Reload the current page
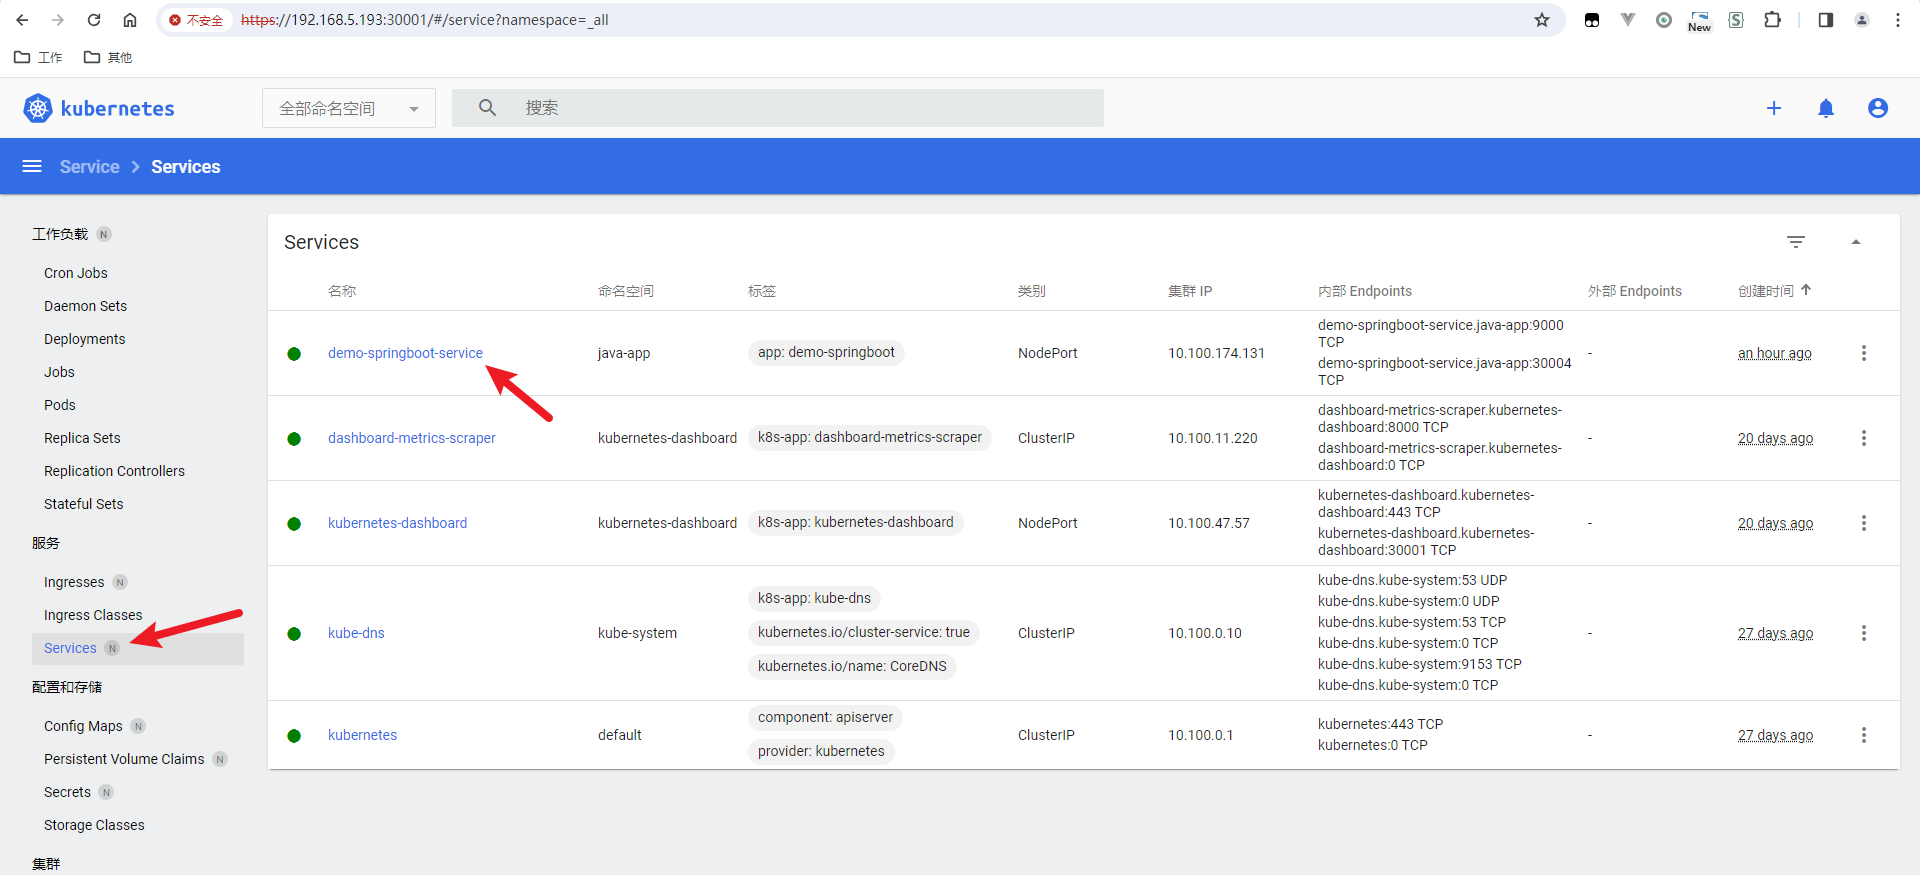This screenshot has height=875, width=1920. 94,20
